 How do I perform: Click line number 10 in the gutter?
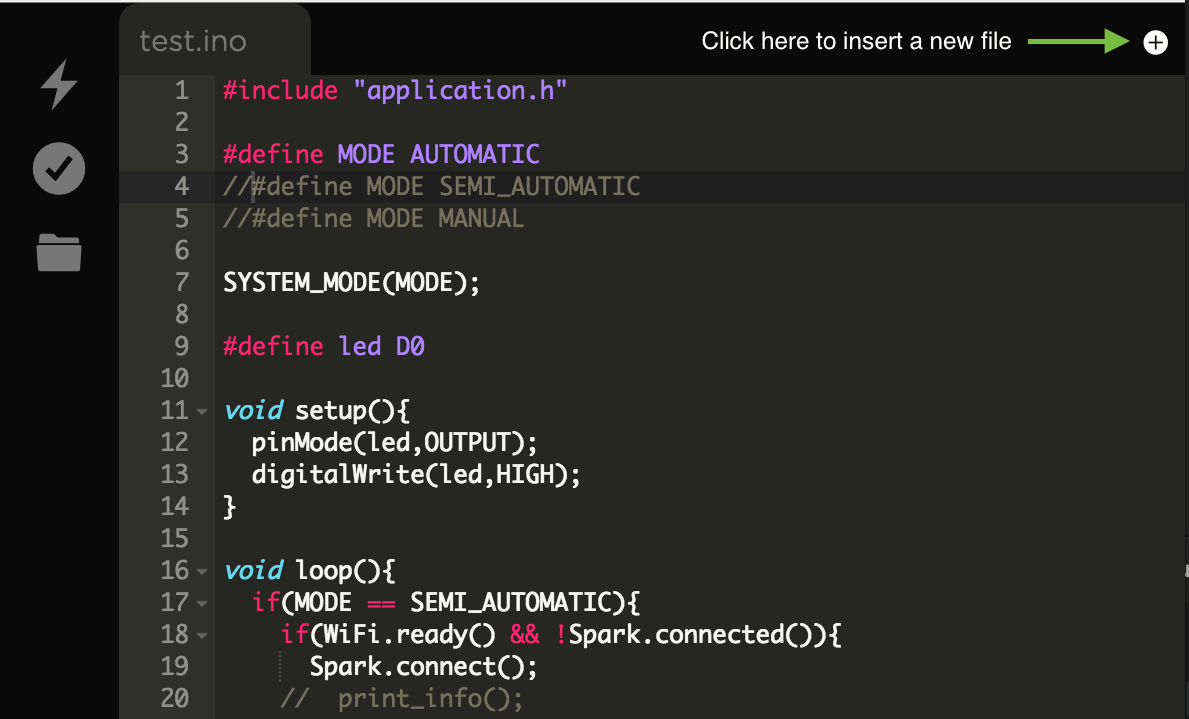pos(174,378)
